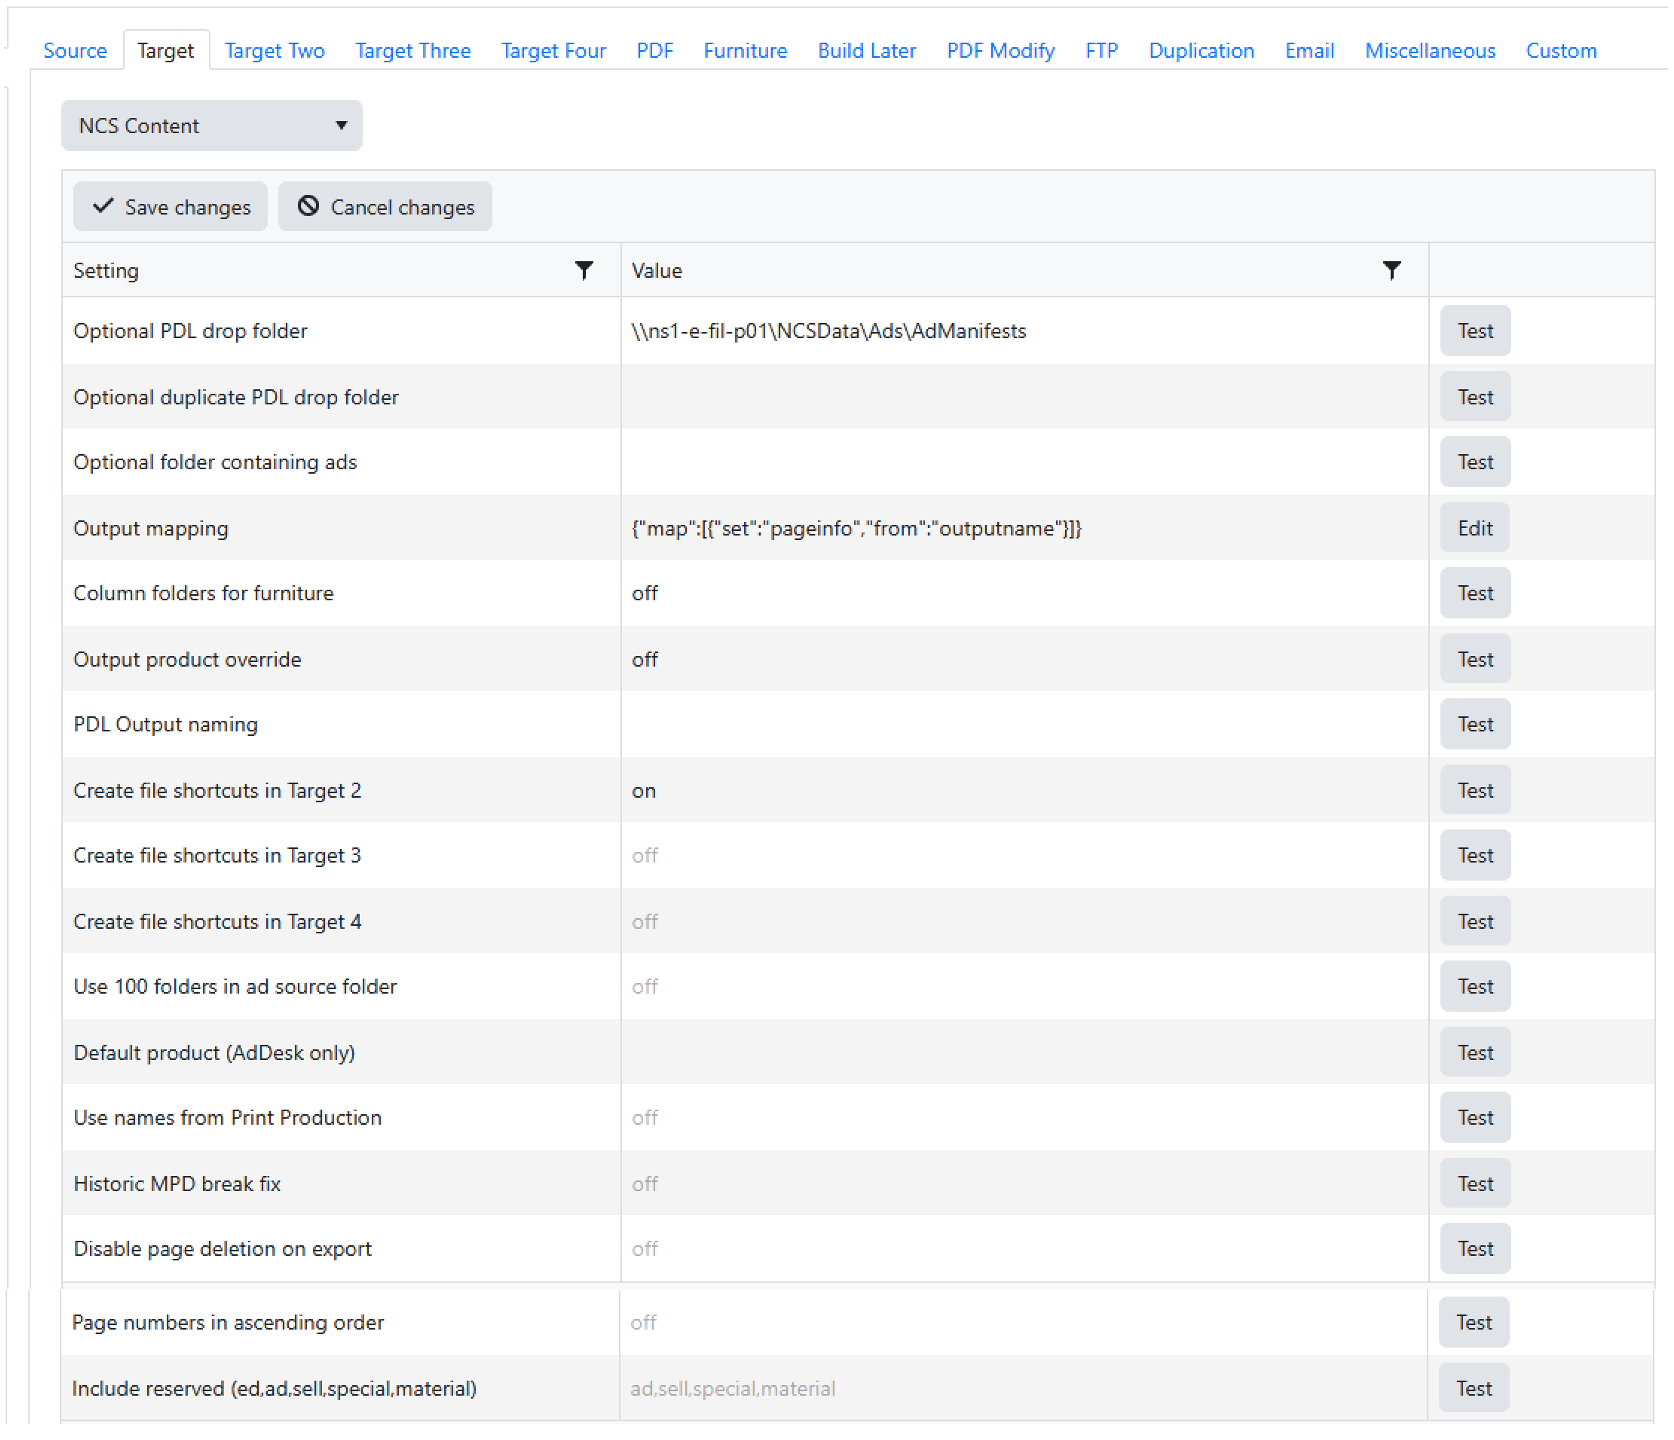
Task: Click Test for Page numbers in ascending order
Action: pyautogui.click(x=1474, y=1323)
